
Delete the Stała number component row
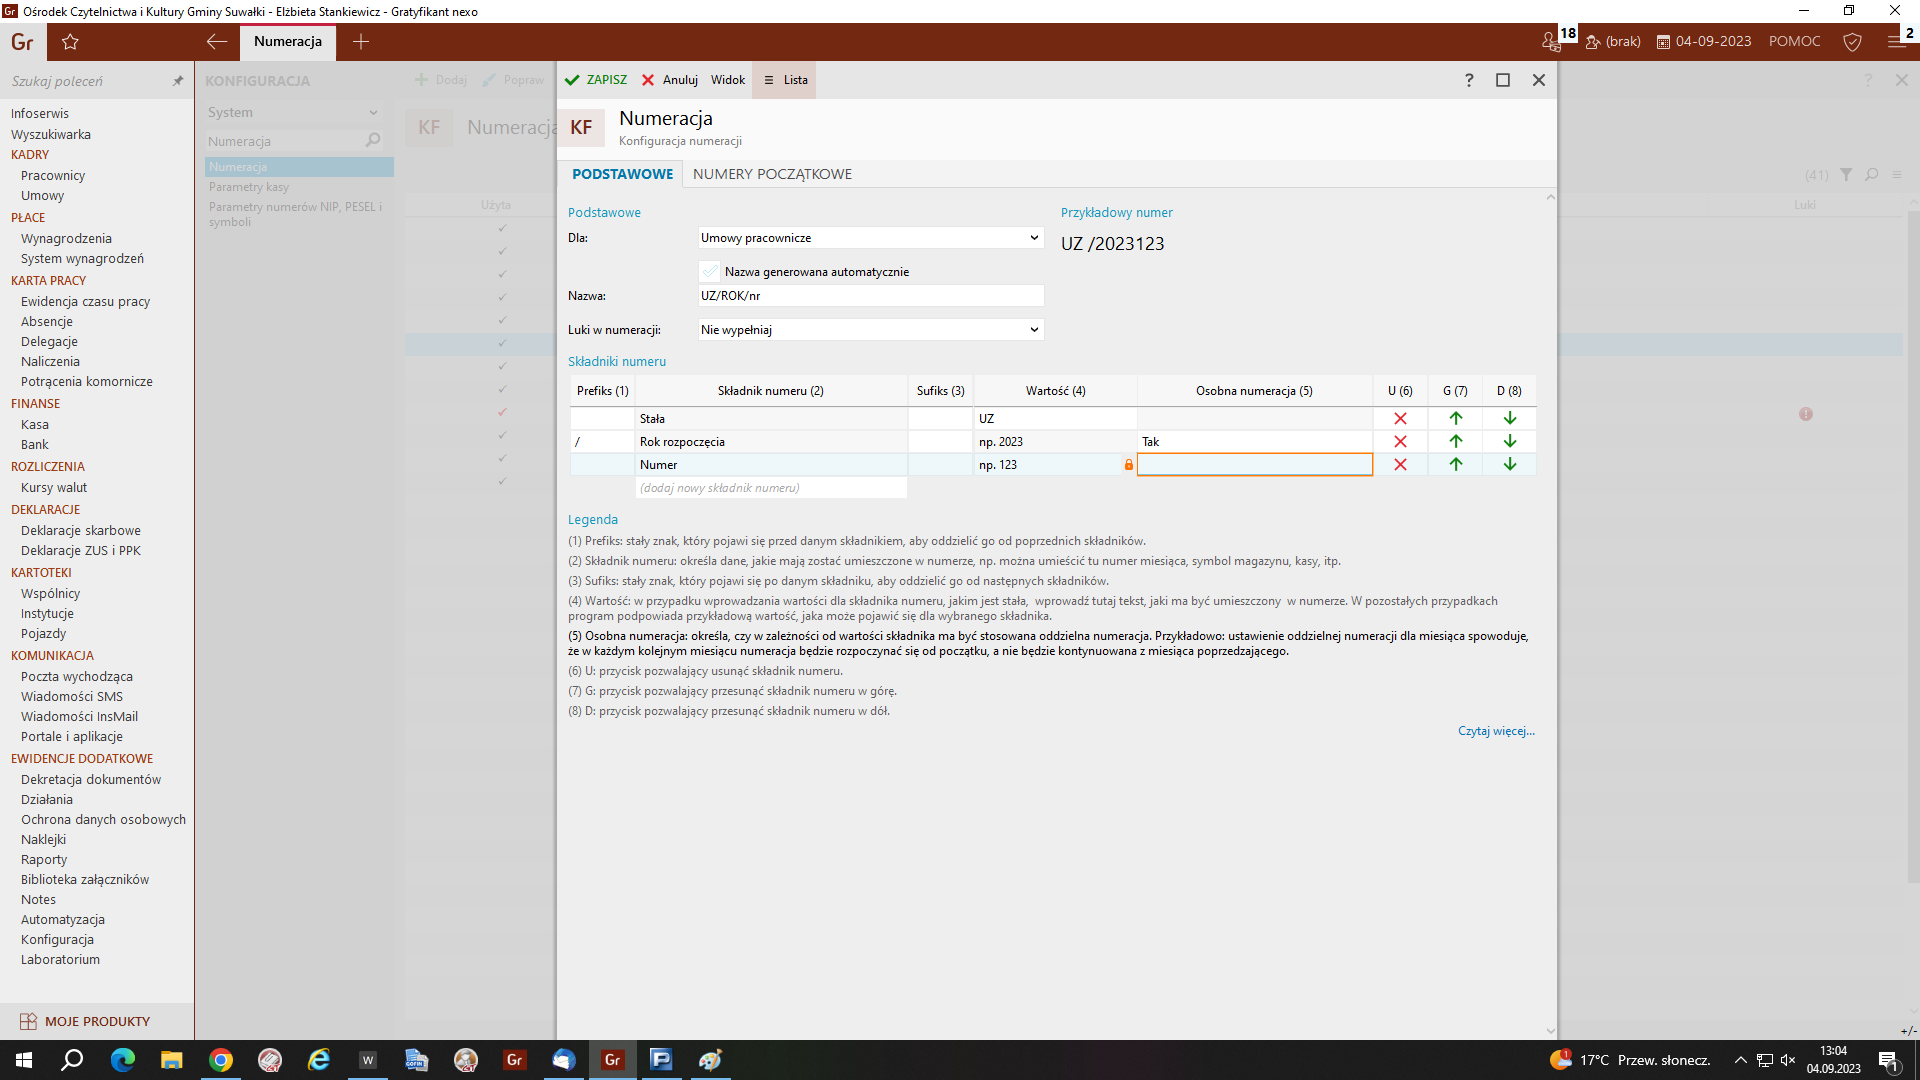point(1400,419)
